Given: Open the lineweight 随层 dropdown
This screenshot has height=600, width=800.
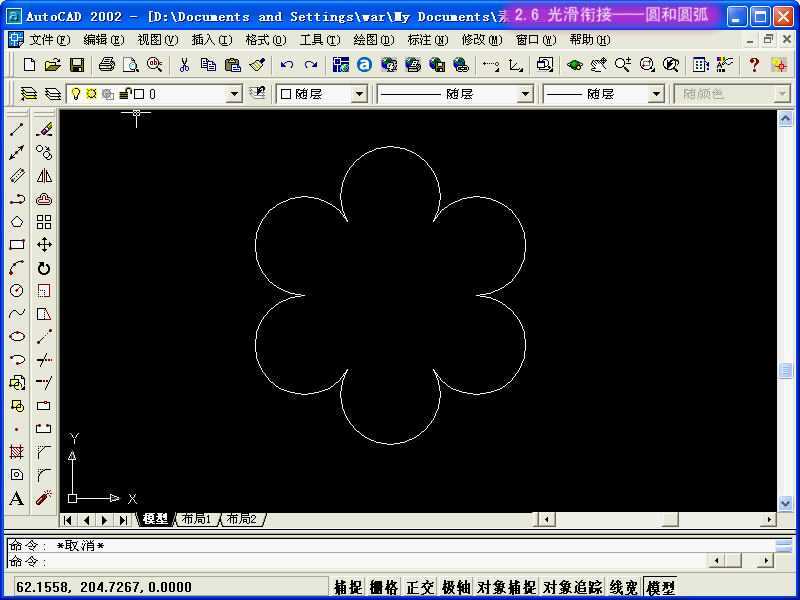Looking at the screenshot, I should (656, 94).
